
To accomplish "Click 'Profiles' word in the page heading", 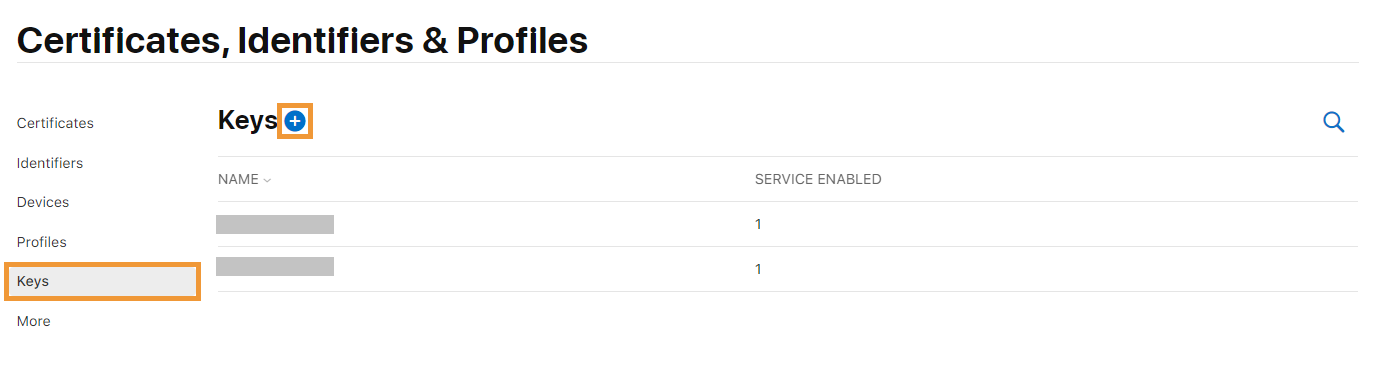I will click(522, 40).
